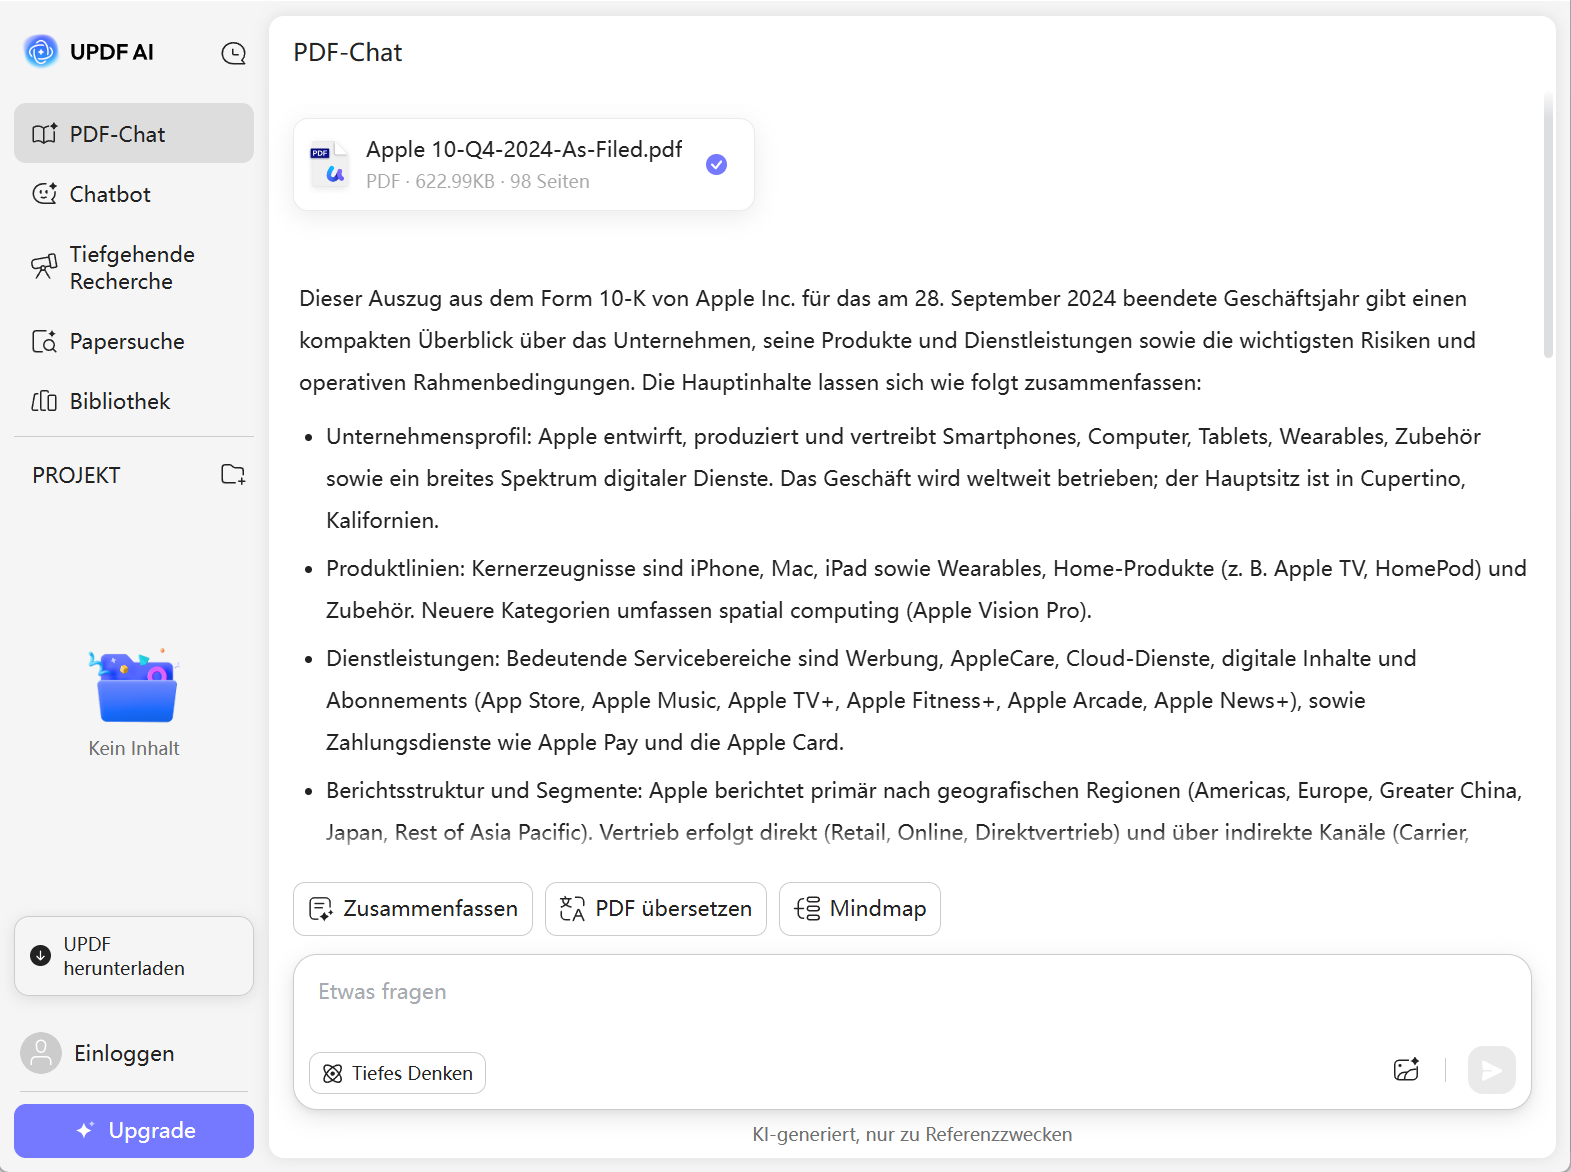Click the PDF-Chat book icon
This screenshot has height=1172, width=1571.
click(45, 134)
